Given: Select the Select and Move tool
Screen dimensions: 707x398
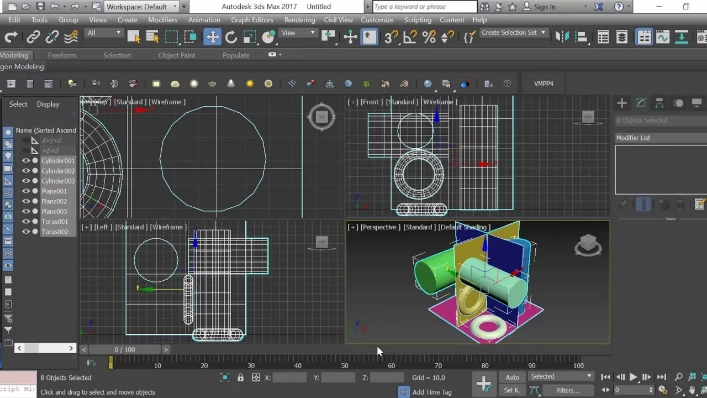Looking at the screenshot, I should tap(212, 37).
